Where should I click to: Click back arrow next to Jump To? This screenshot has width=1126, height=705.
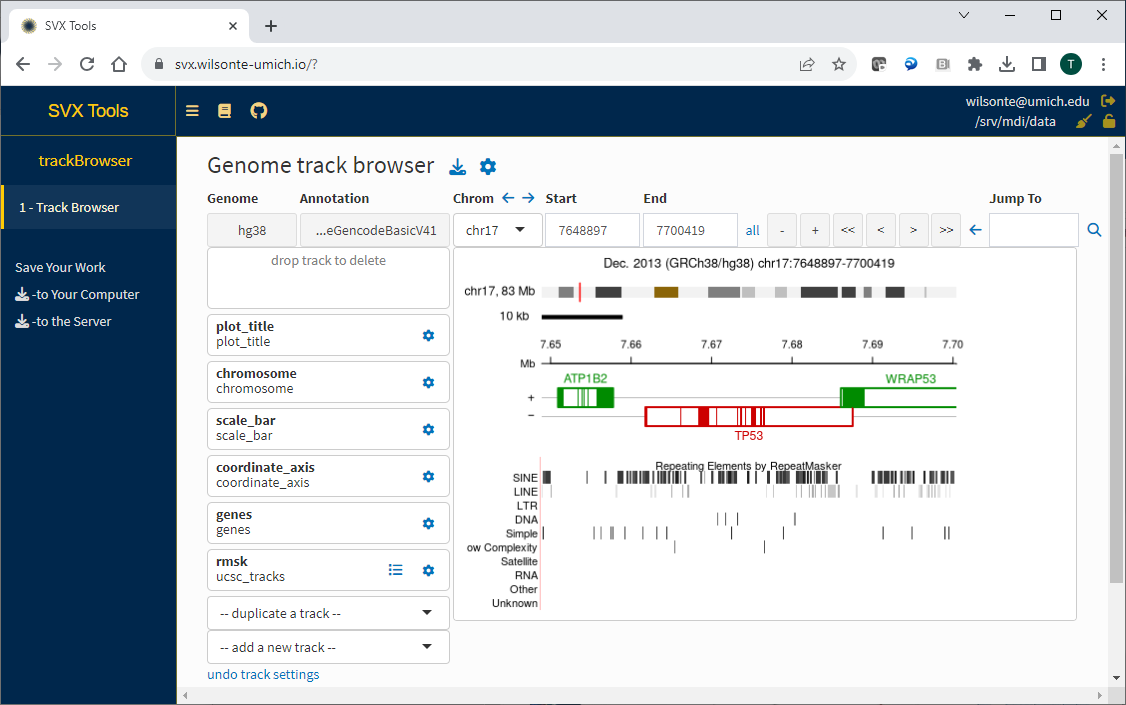pos(975,230)
